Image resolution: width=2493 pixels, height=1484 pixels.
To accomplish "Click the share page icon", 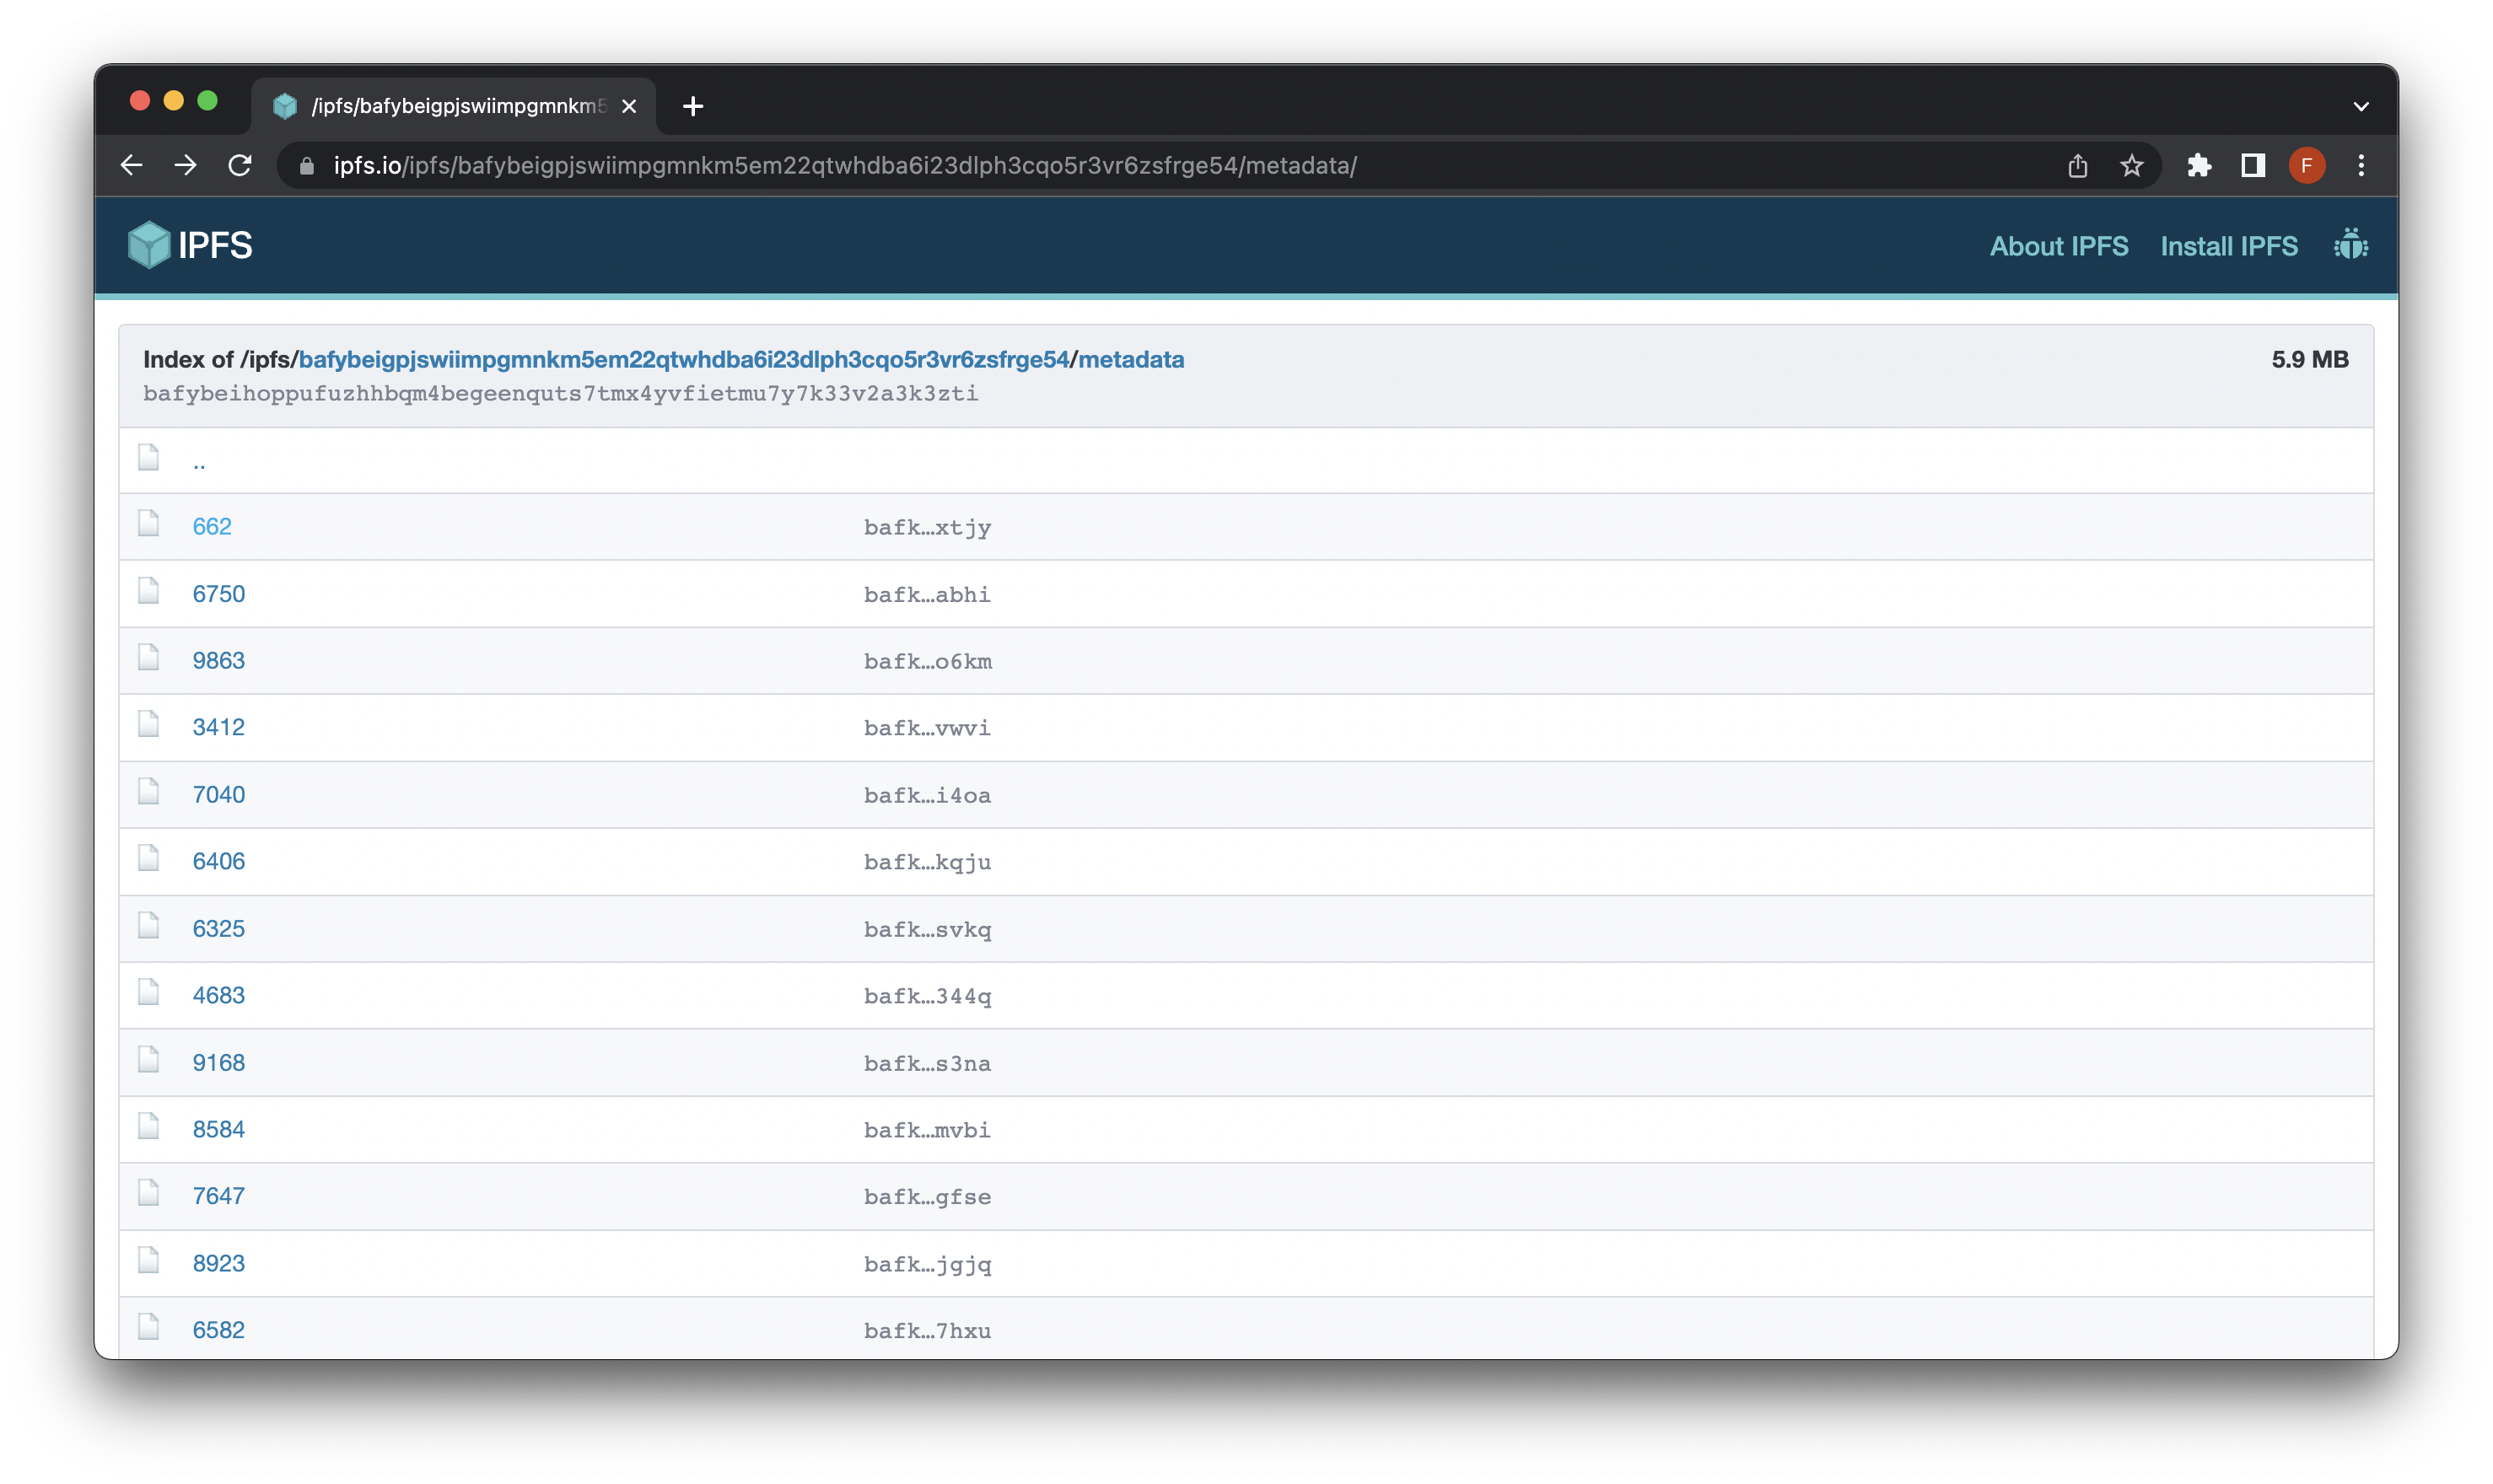I will tap(2078, 166).
